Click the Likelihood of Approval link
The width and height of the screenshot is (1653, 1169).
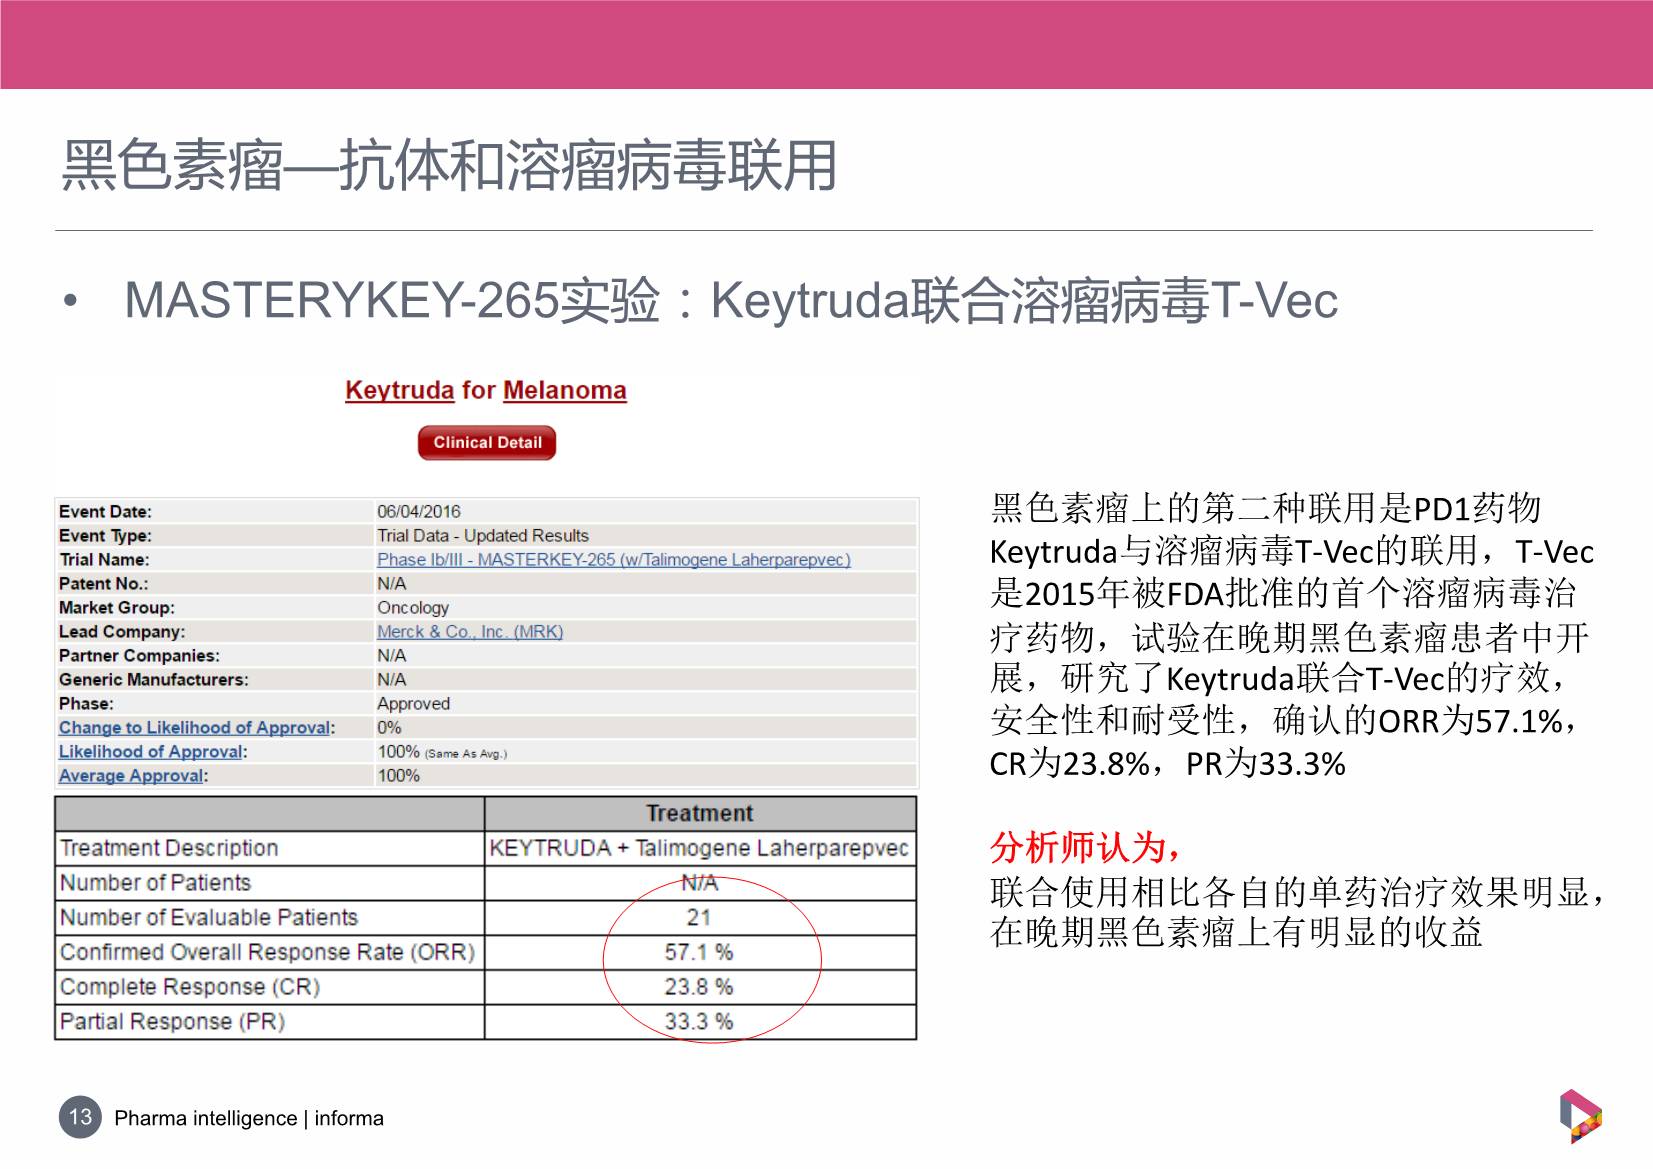[x=151, y=752]
